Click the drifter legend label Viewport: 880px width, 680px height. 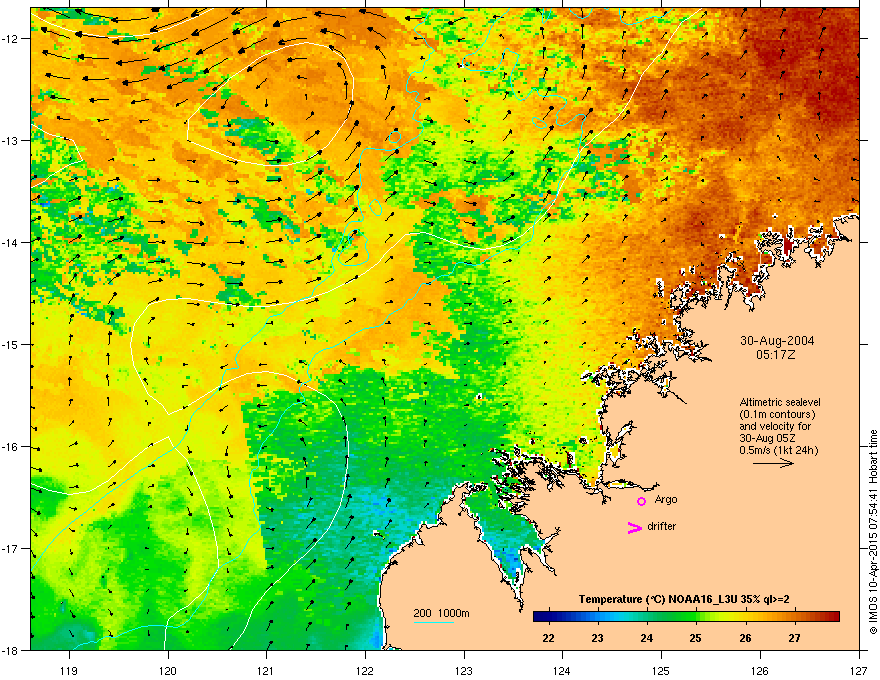click(x=661, y=526)
